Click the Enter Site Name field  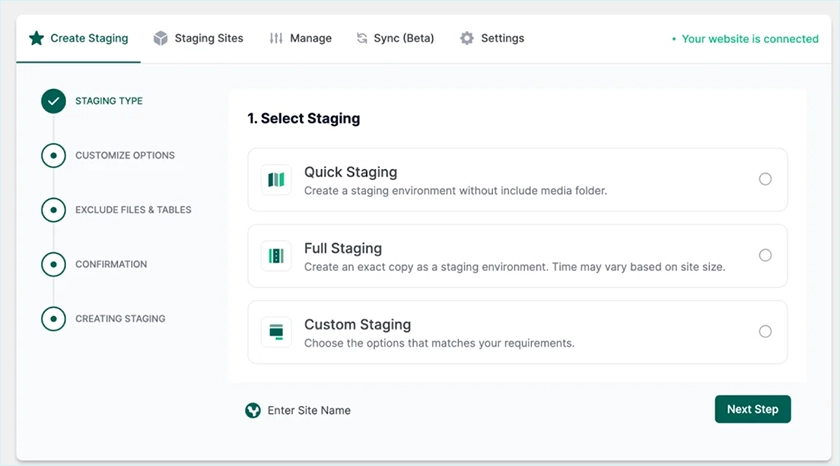309,410
